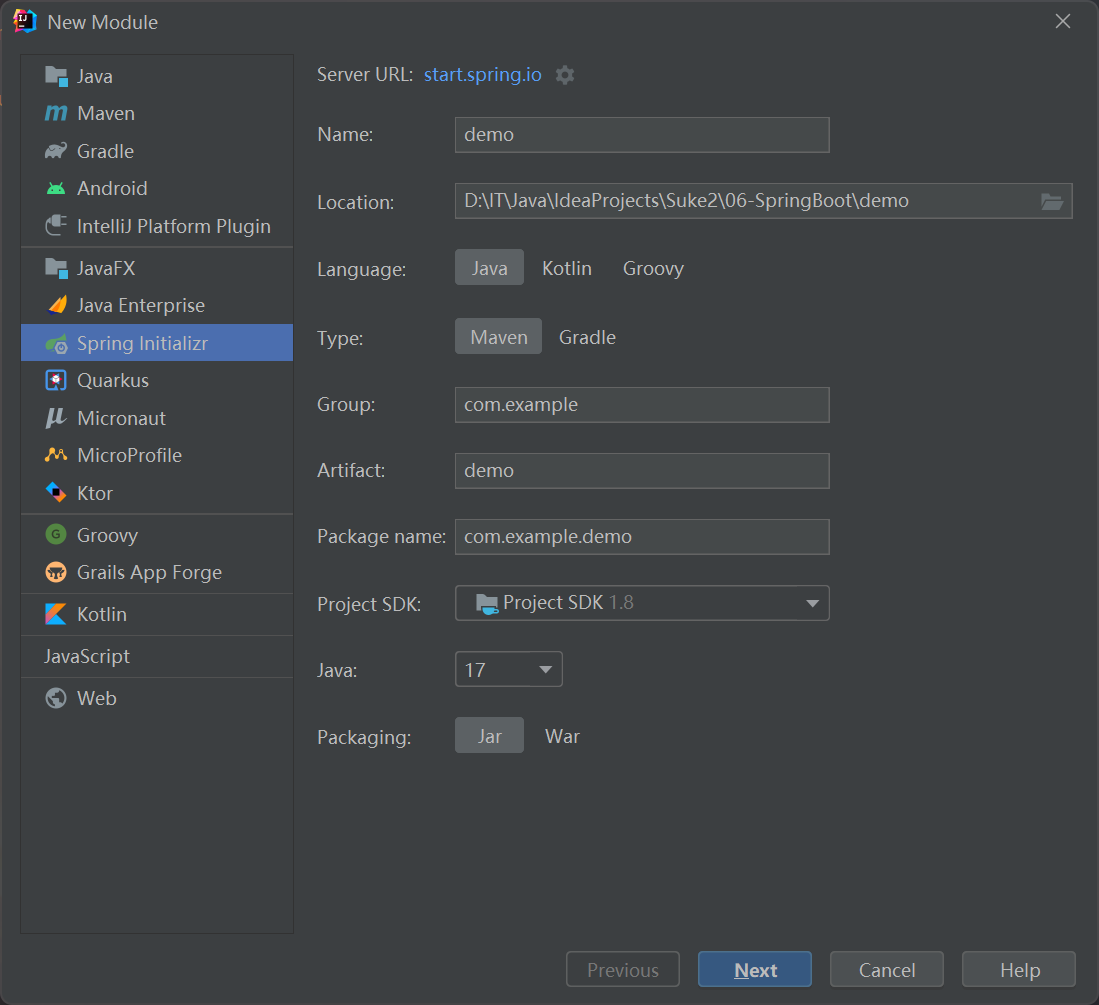1099x1005 pixels.
Task: Select the Maven generator in the sidebar
Action: point(105,113)
